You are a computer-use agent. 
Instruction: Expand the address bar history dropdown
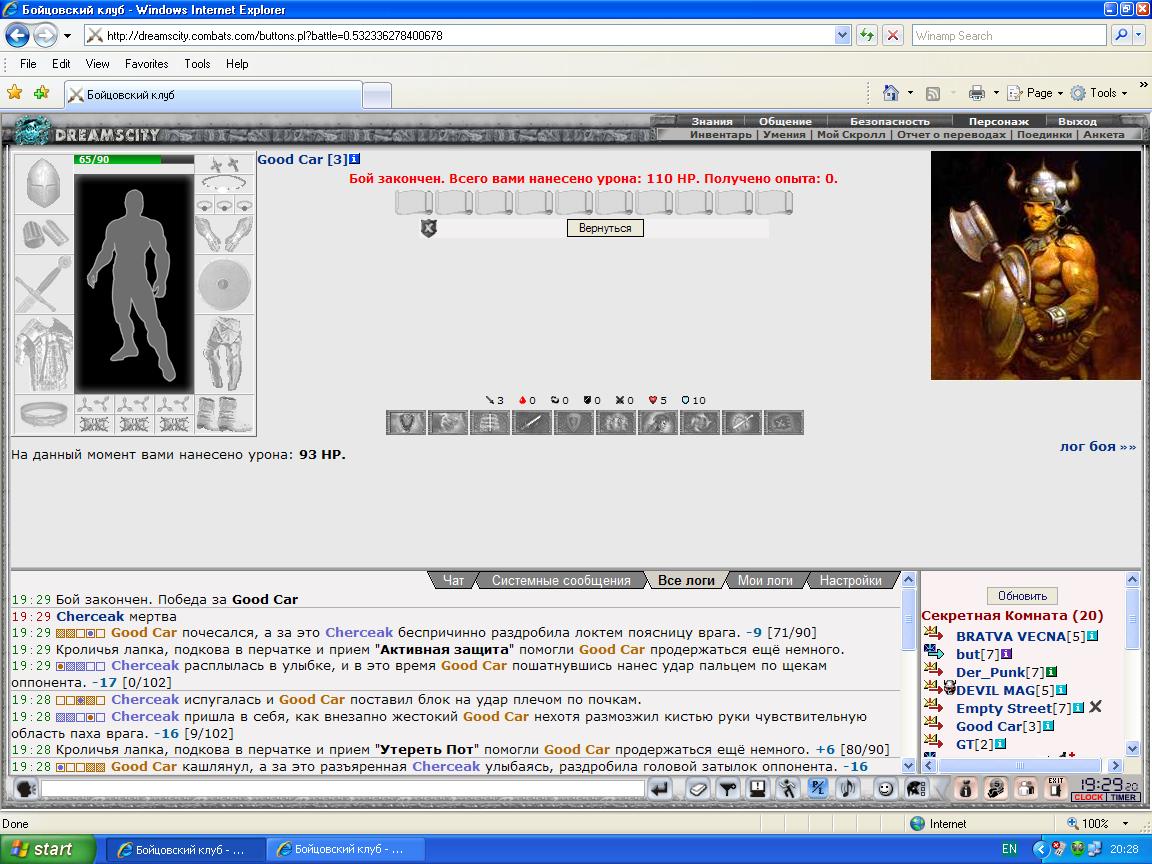point(843,35)
